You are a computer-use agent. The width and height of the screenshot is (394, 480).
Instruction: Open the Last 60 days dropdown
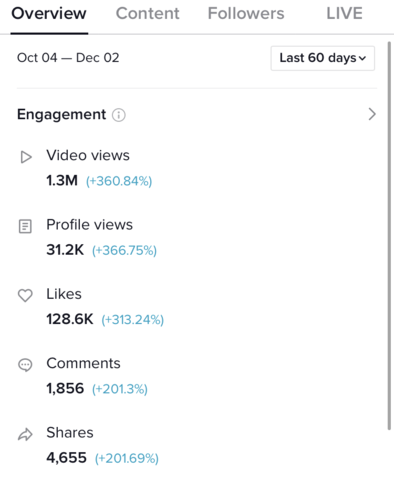tap(323, 58)
